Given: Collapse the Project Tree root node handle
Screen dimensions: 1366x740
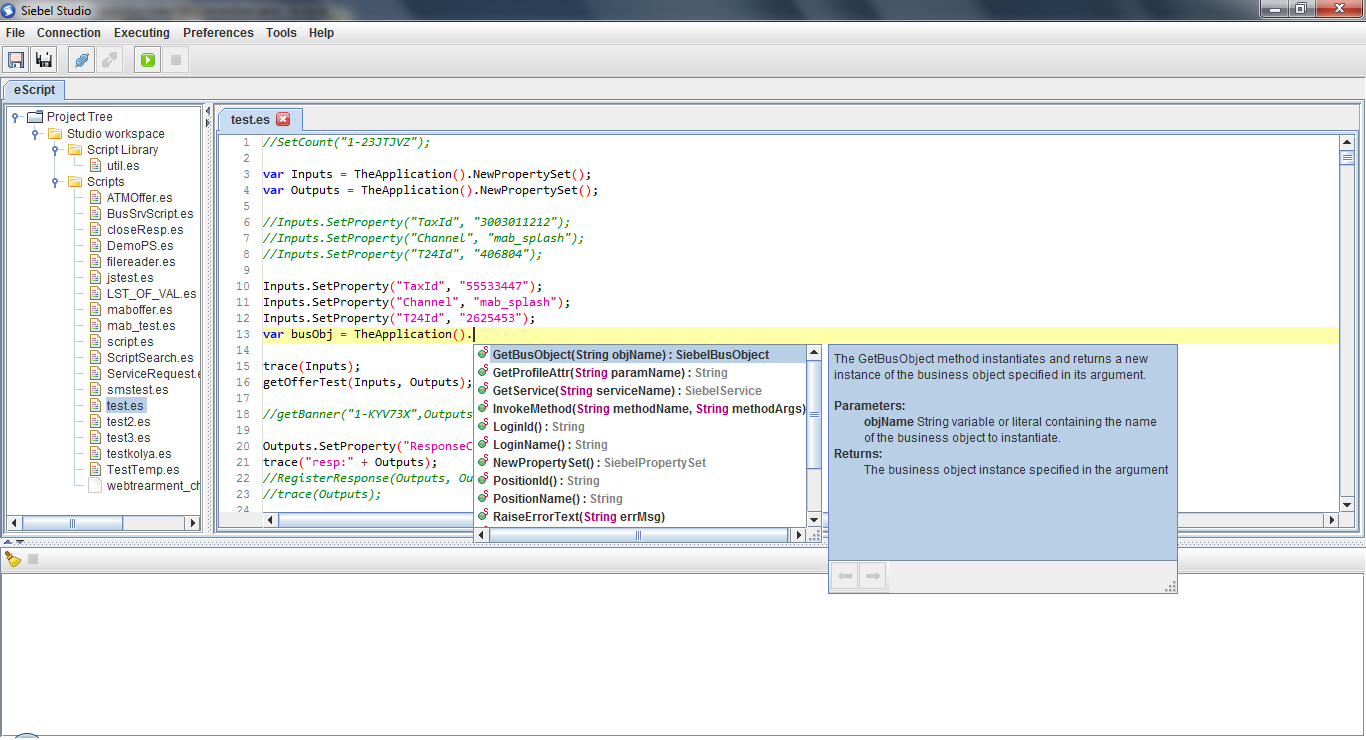Looking at the screenshot, I should tap(15, 117).
